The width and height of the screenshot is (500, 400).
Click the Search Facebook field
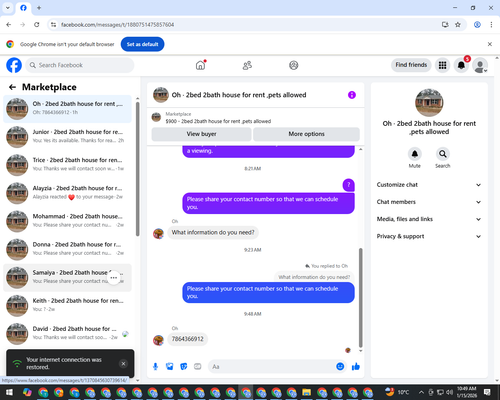point(80,65)
